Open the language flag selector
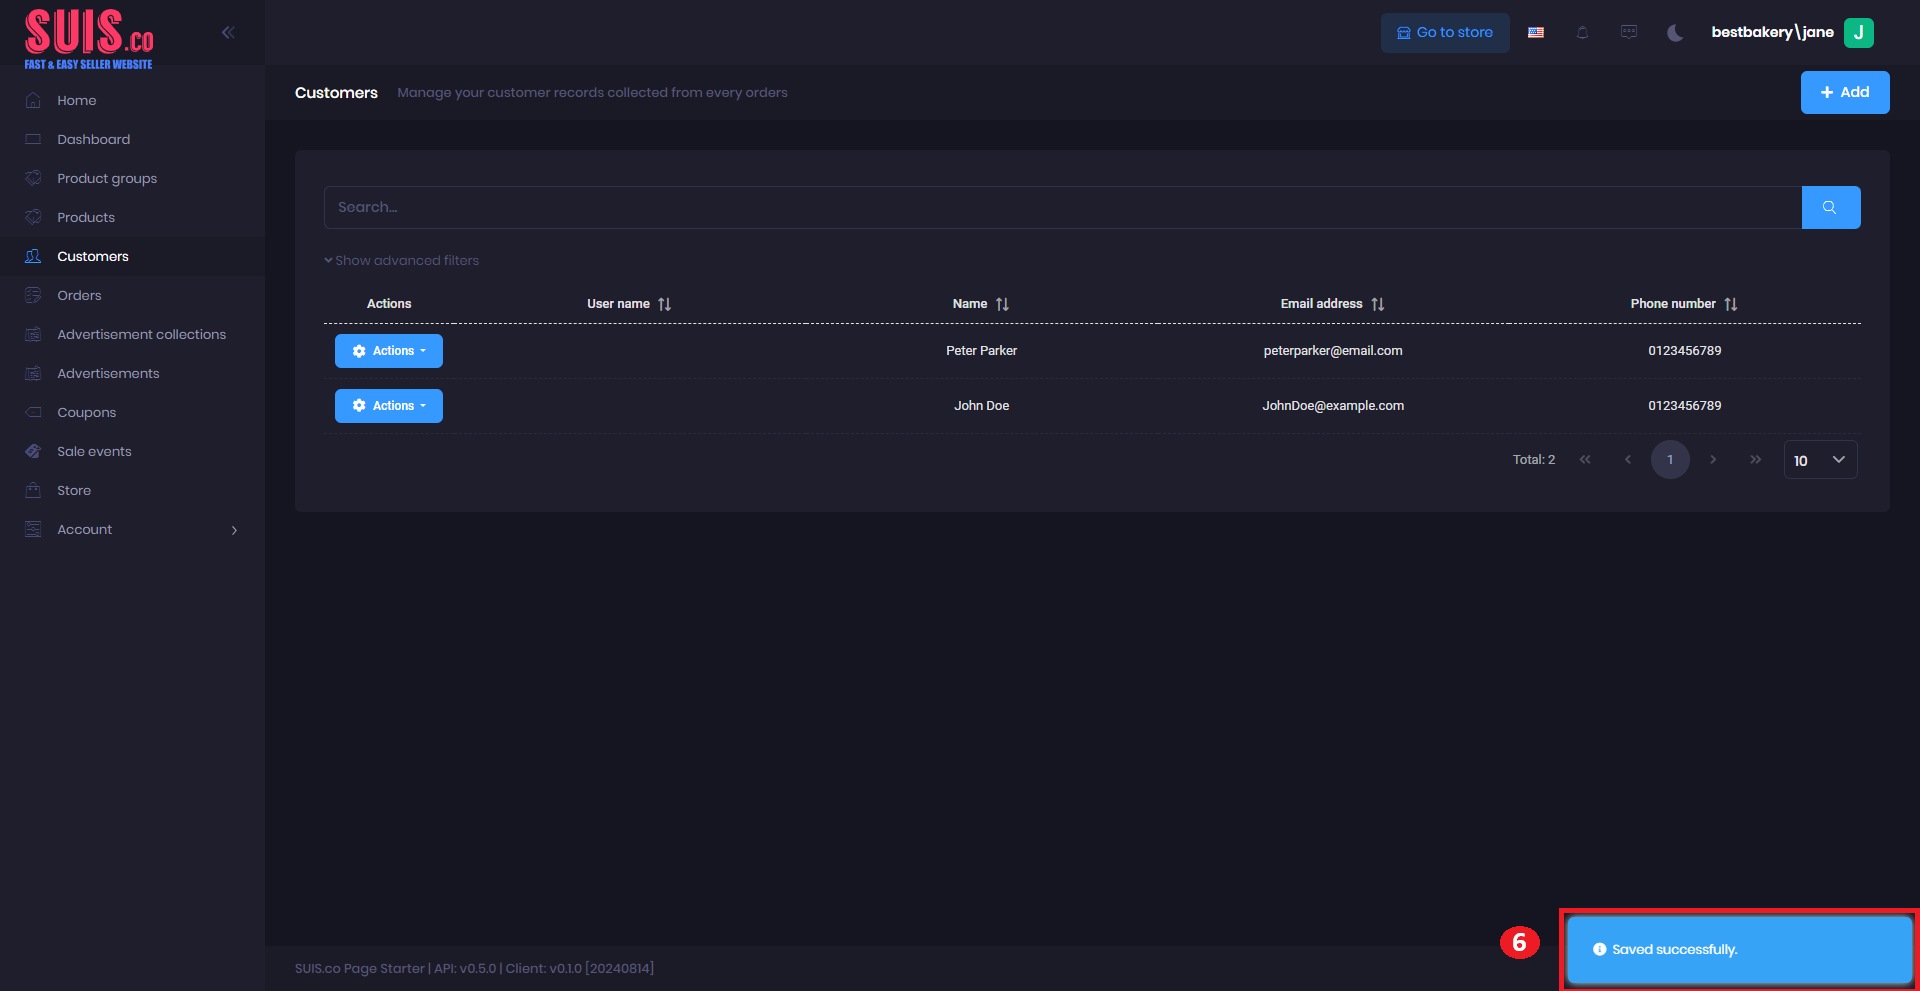Image resolution: width=1920 pixels, height=991 pixels. tap(1536, 33)
